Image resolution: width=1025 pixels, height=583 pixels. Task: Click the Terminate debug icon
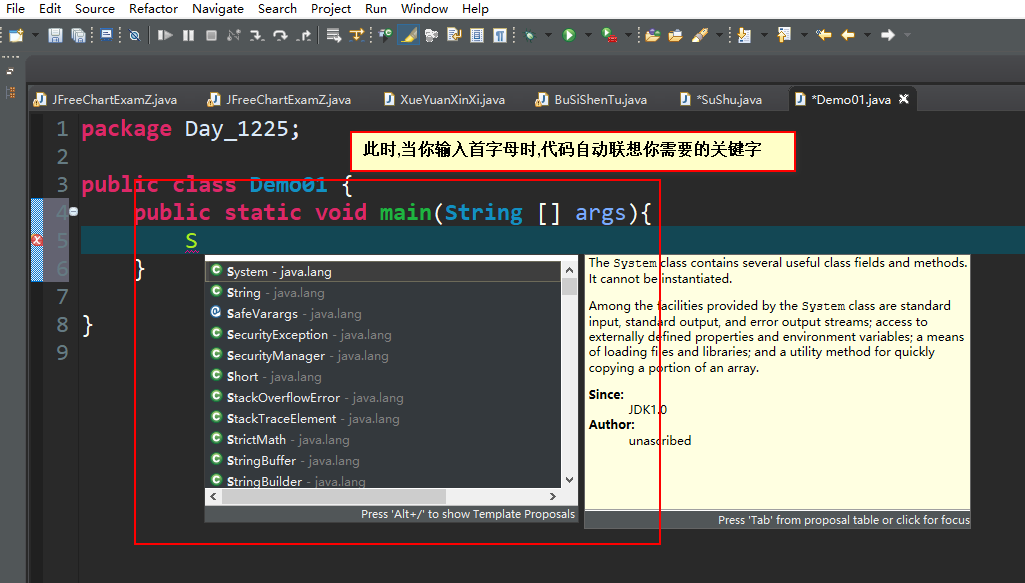(211, 35)
